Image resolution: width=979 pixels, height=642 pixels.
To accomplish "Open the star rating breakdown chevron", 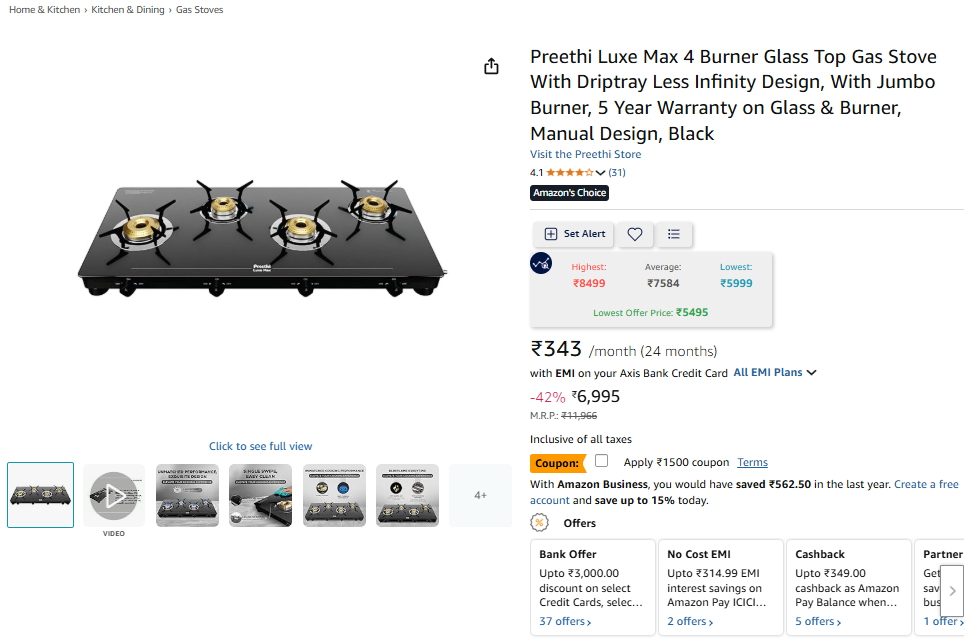I will [x=600, y=173].
